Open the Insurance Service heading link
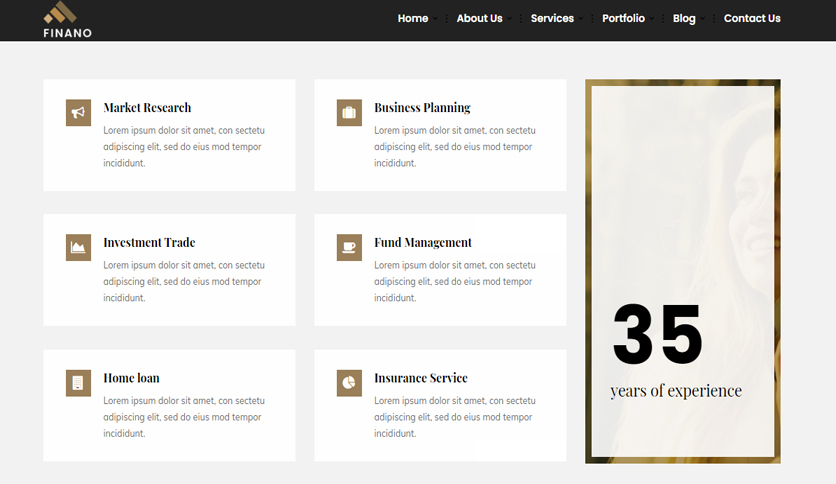836x484 pixels. tap(421, 378)
